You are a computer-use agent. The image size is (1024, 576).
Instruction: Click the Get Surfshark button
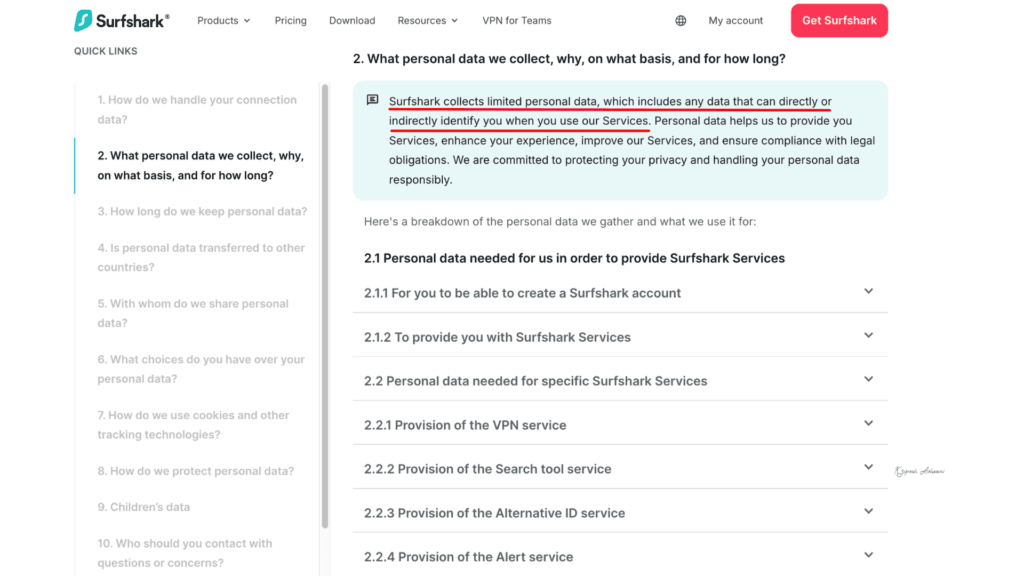(839, 19)
